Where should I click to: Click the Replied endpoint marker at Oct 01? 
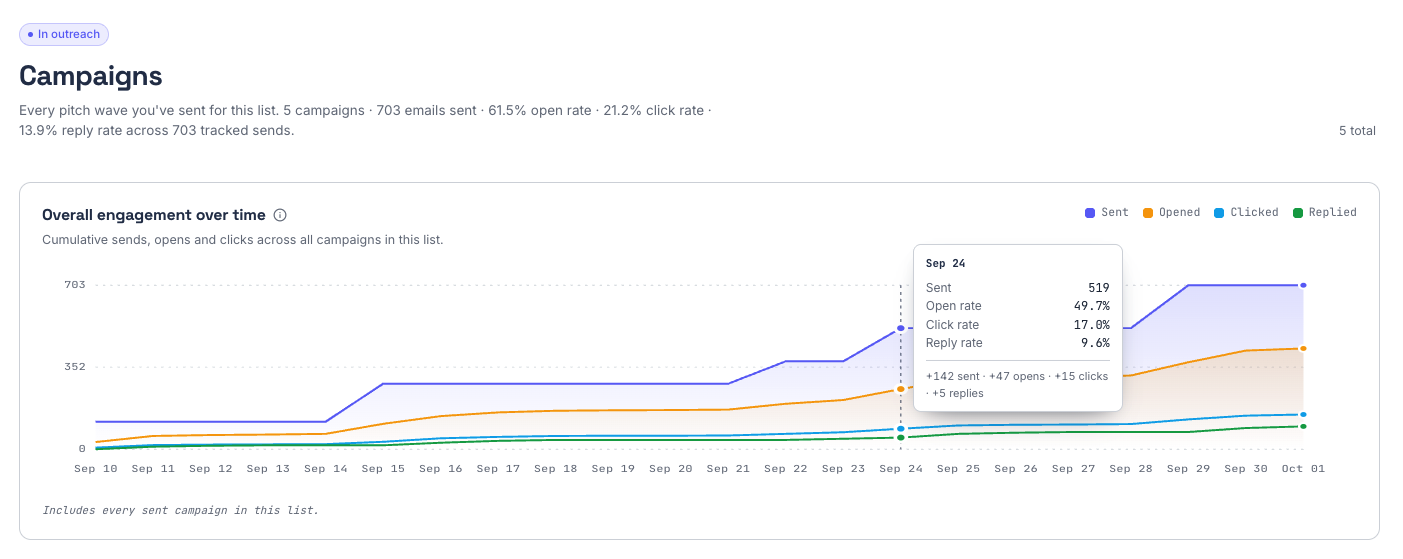1304,427
